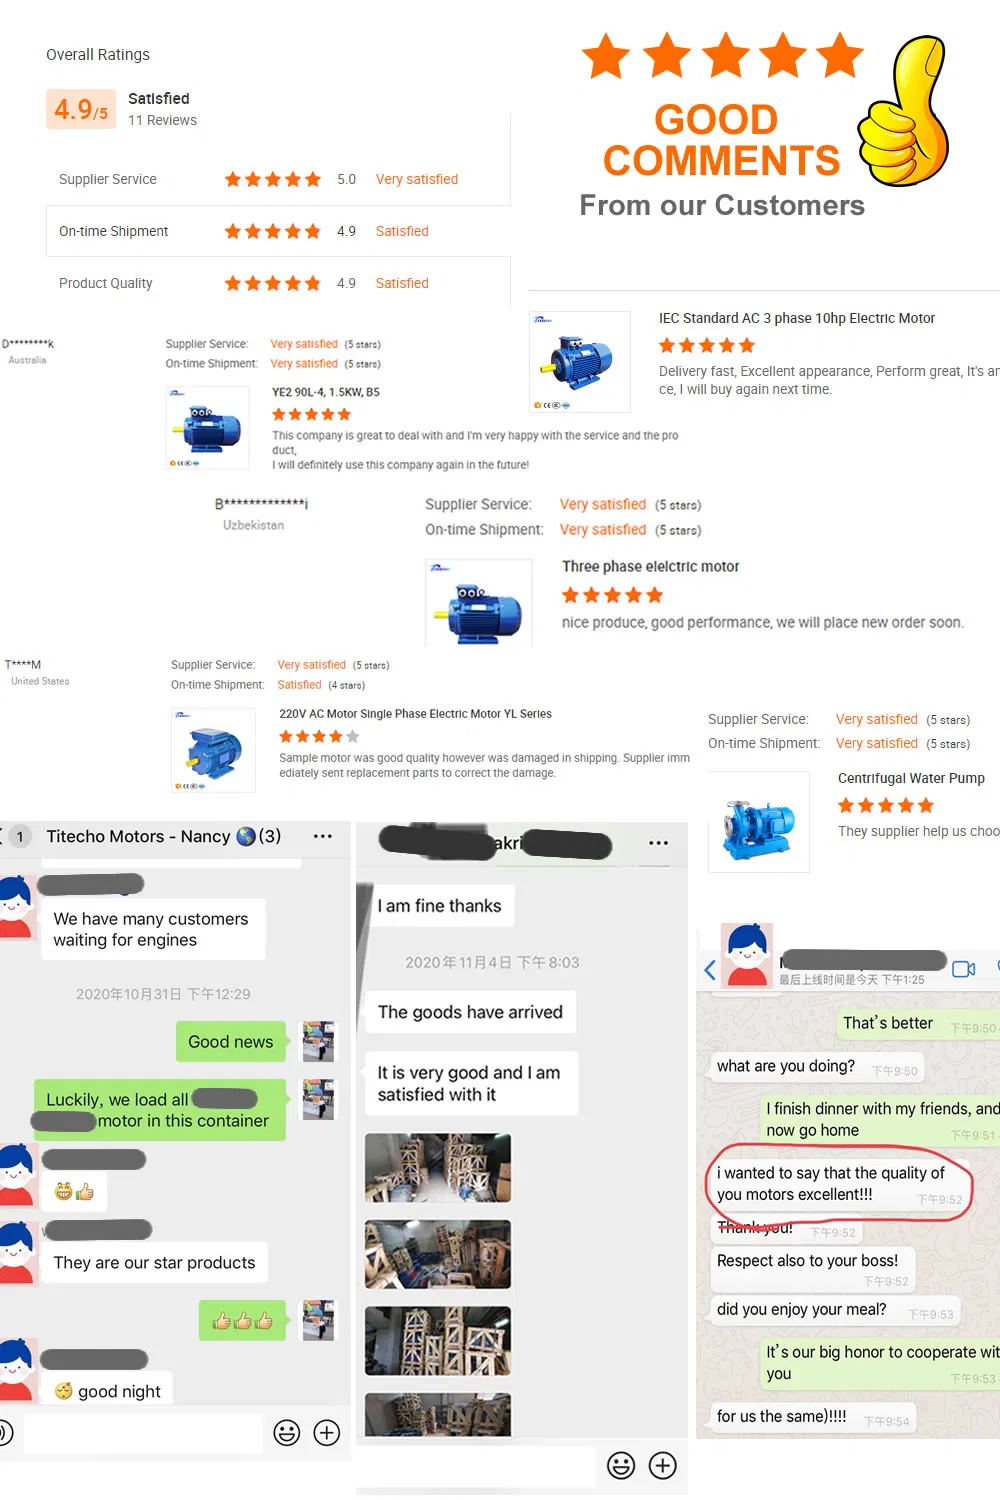Select the On-time Shipment rating row
This screenshot has width=1000, height=1500.
pos(278,231)
